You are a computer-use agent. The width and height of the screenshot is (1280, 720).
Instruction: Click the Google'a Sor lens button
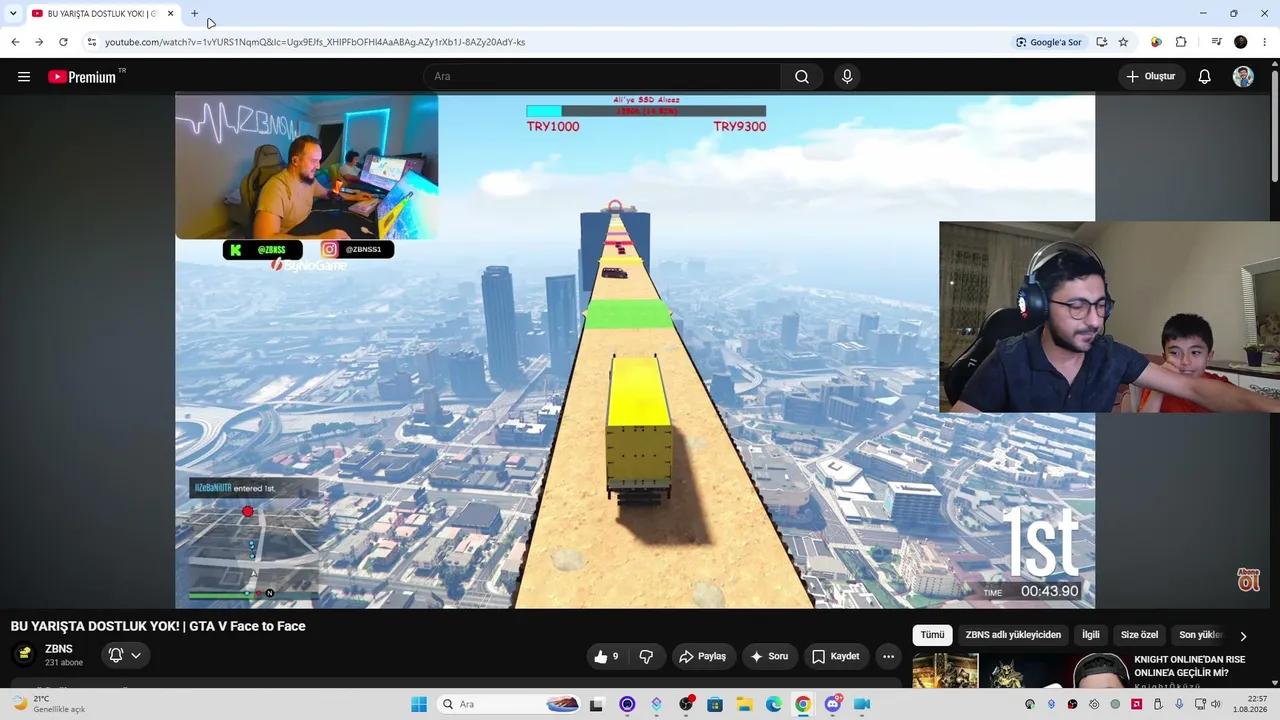click(x=1049, y=42)
